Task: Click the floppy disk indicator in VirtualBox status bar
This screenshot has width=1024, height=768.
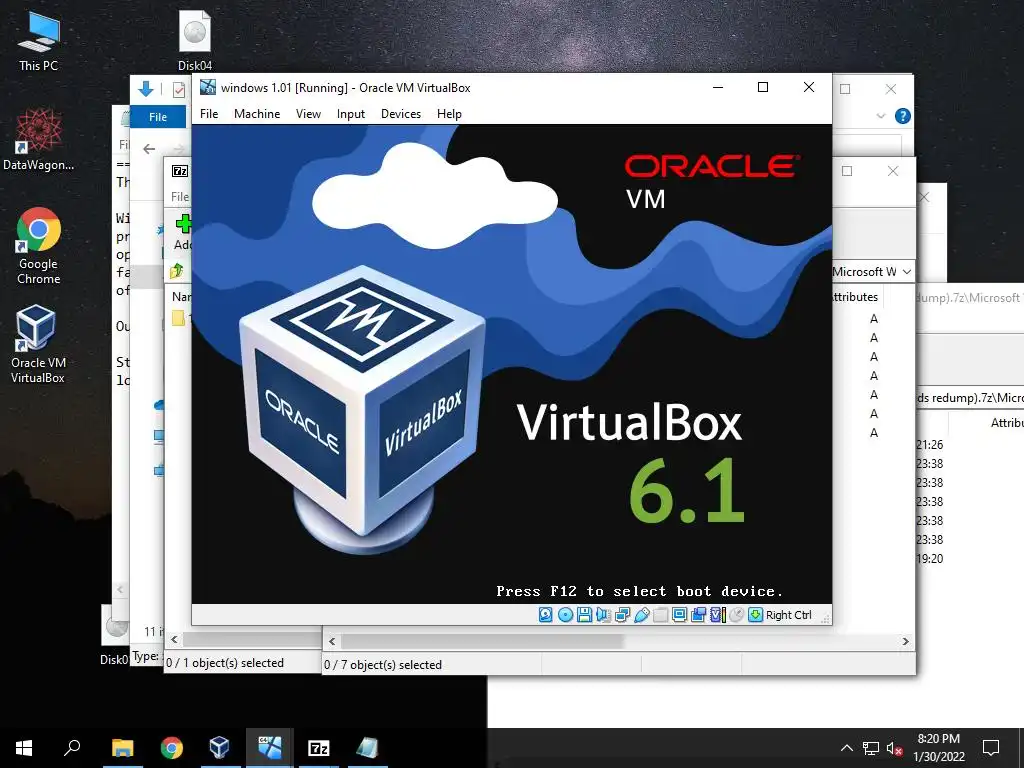Action: (584, 615)
